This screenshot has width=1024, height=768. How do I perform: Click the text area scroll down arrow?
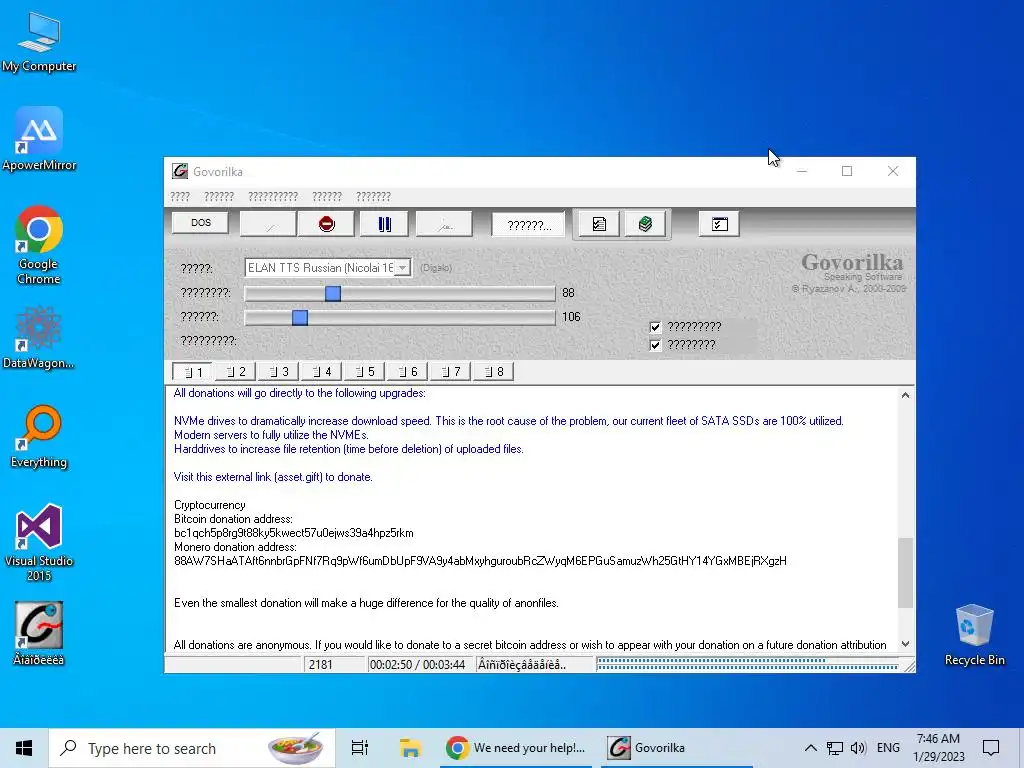[x=905, y=644]
